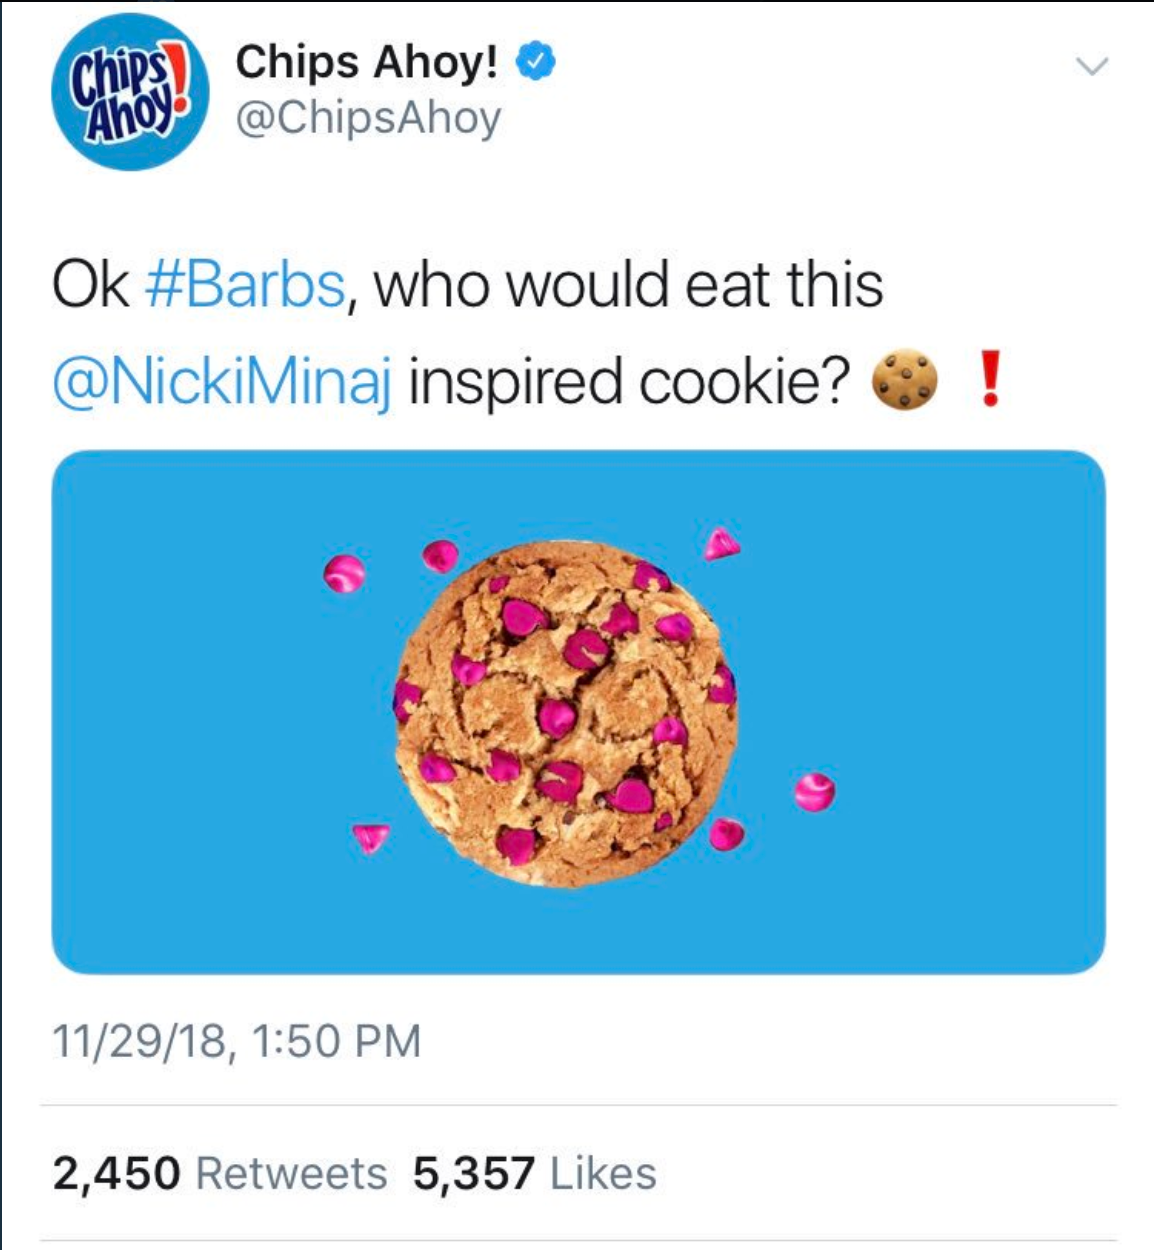The width and height of the screenshot is (1154, 1250).
Task: Click the pink swirl chip right of the cookie
Action: pos(815,792)
